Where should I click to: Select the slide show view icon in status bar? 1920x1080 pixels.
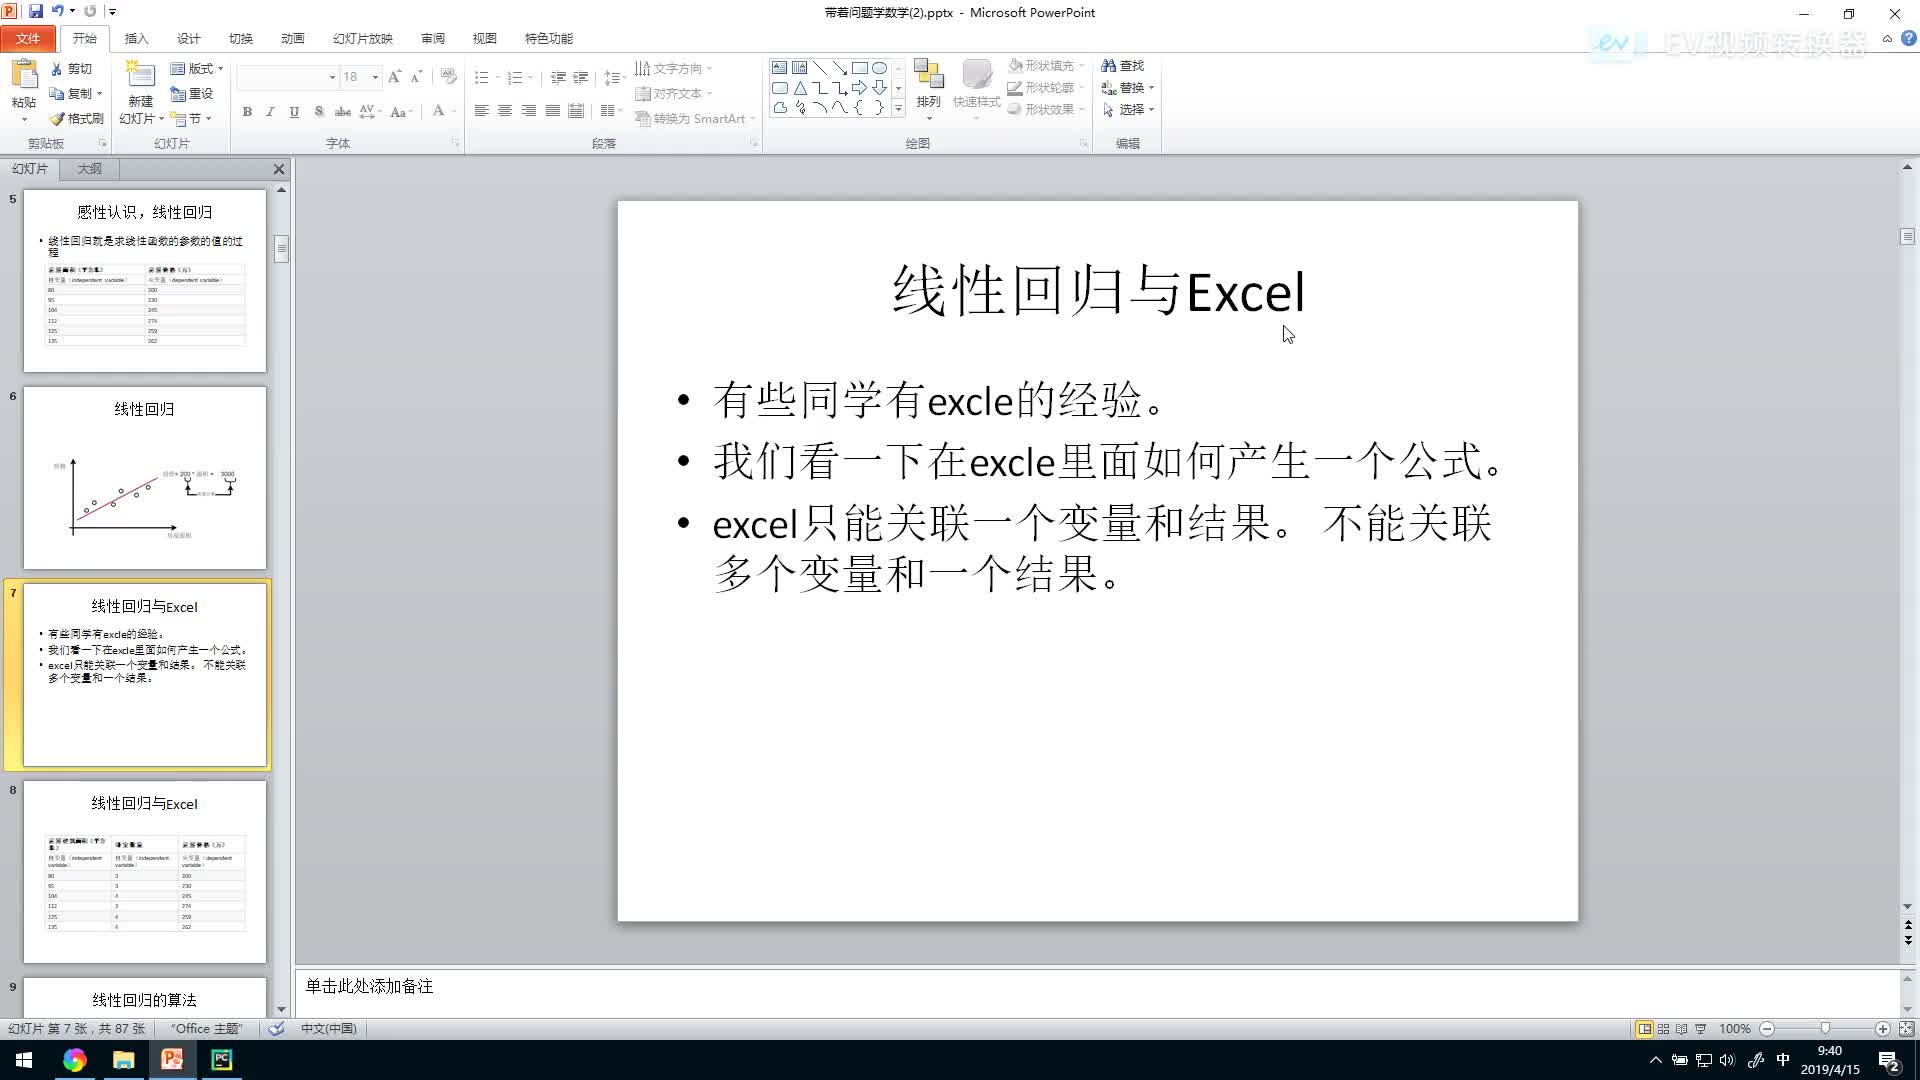pos(1700,1028)
